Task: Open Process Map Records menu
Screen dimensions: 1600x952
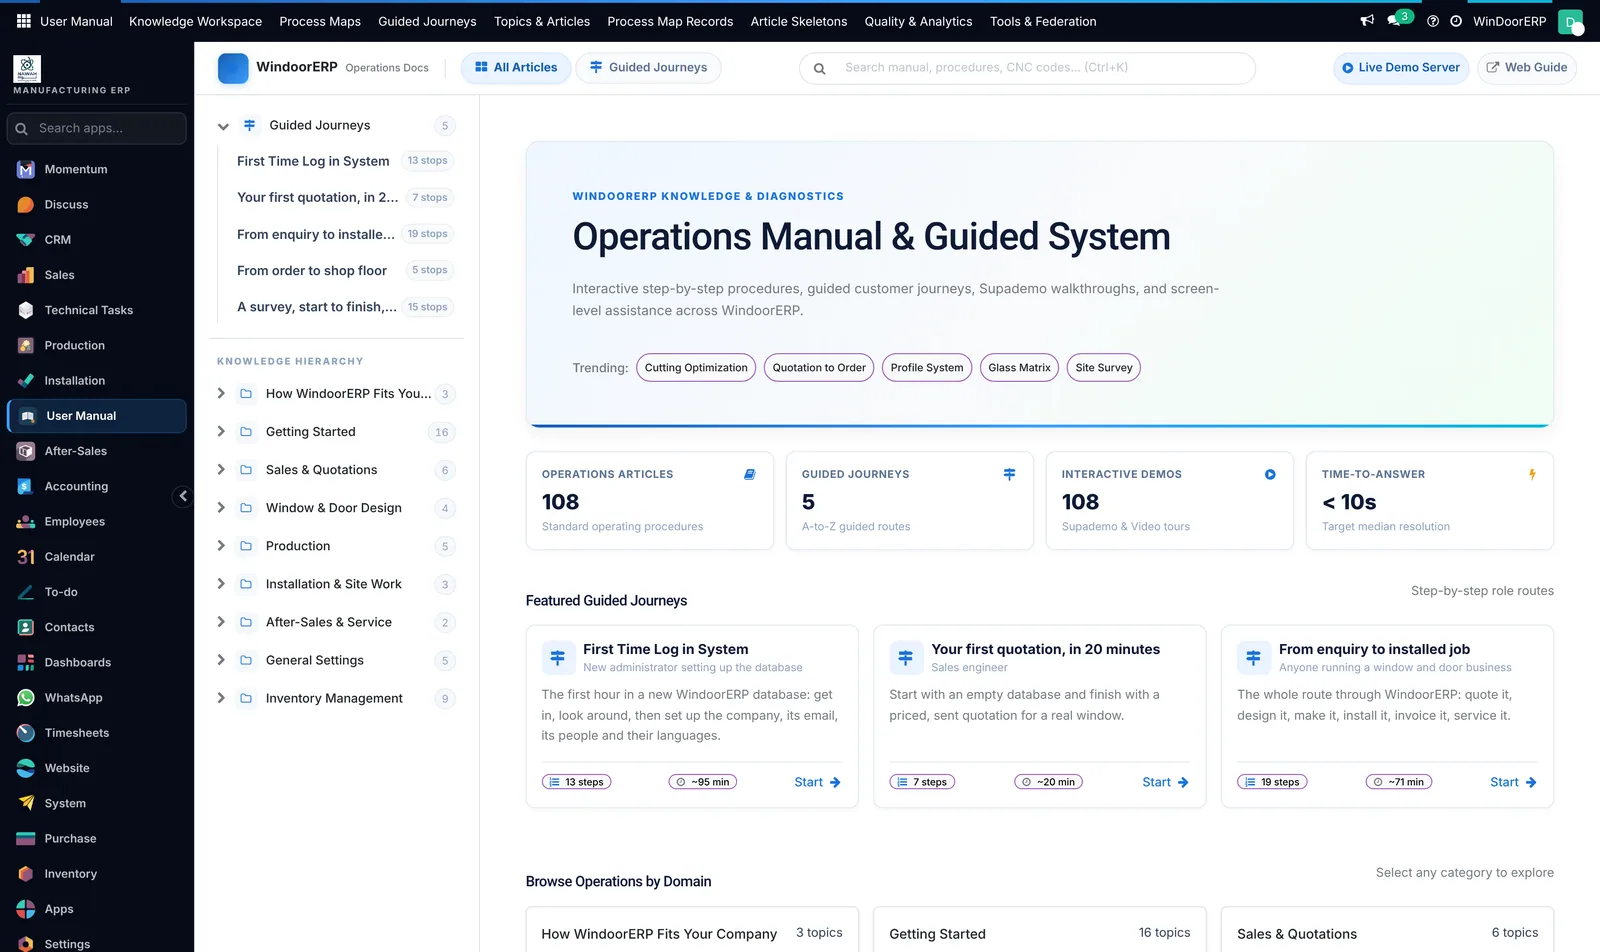Action: (x=670, y=21)
